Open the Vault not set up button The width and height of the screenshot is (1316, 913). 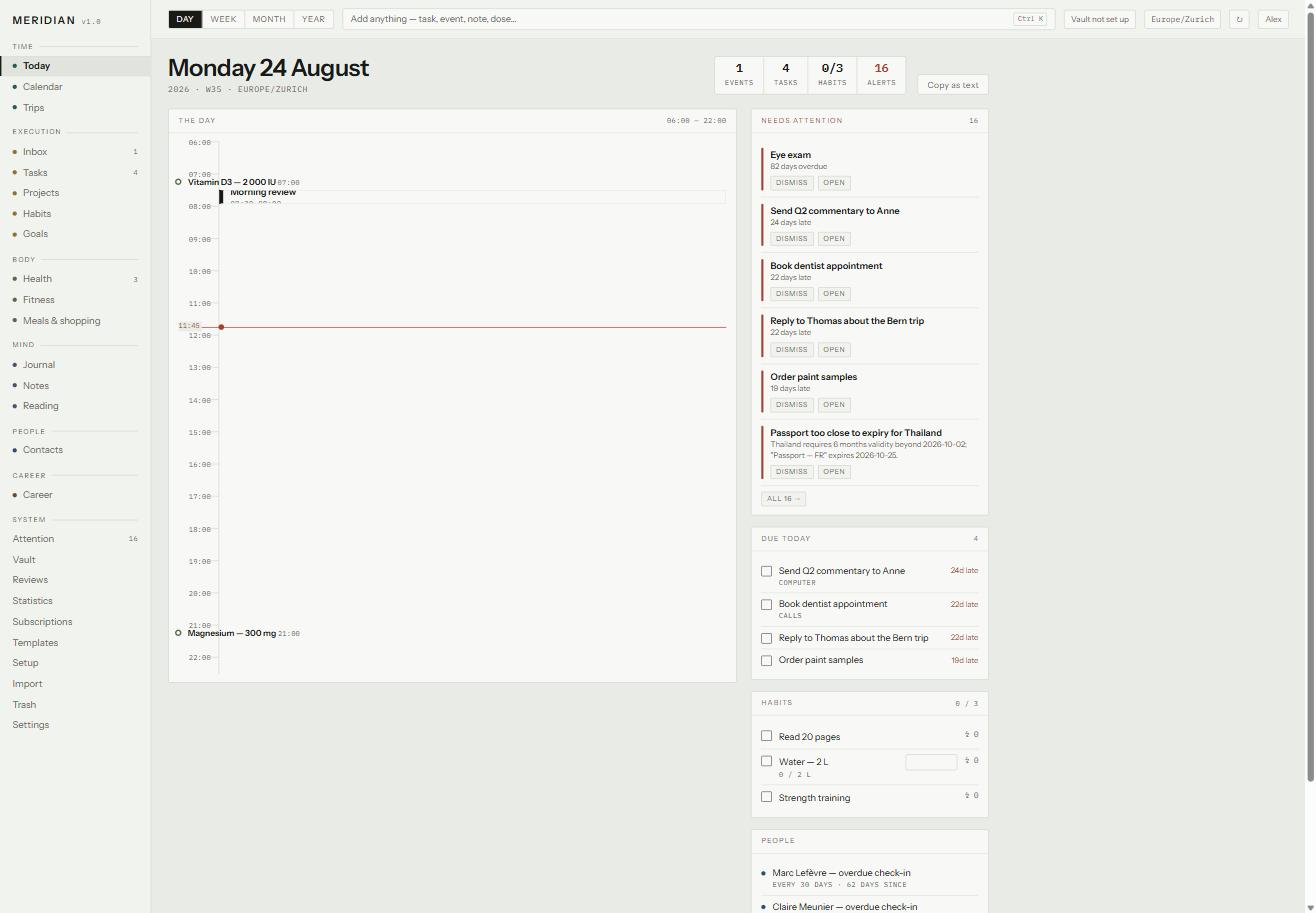pos(1100,19)
